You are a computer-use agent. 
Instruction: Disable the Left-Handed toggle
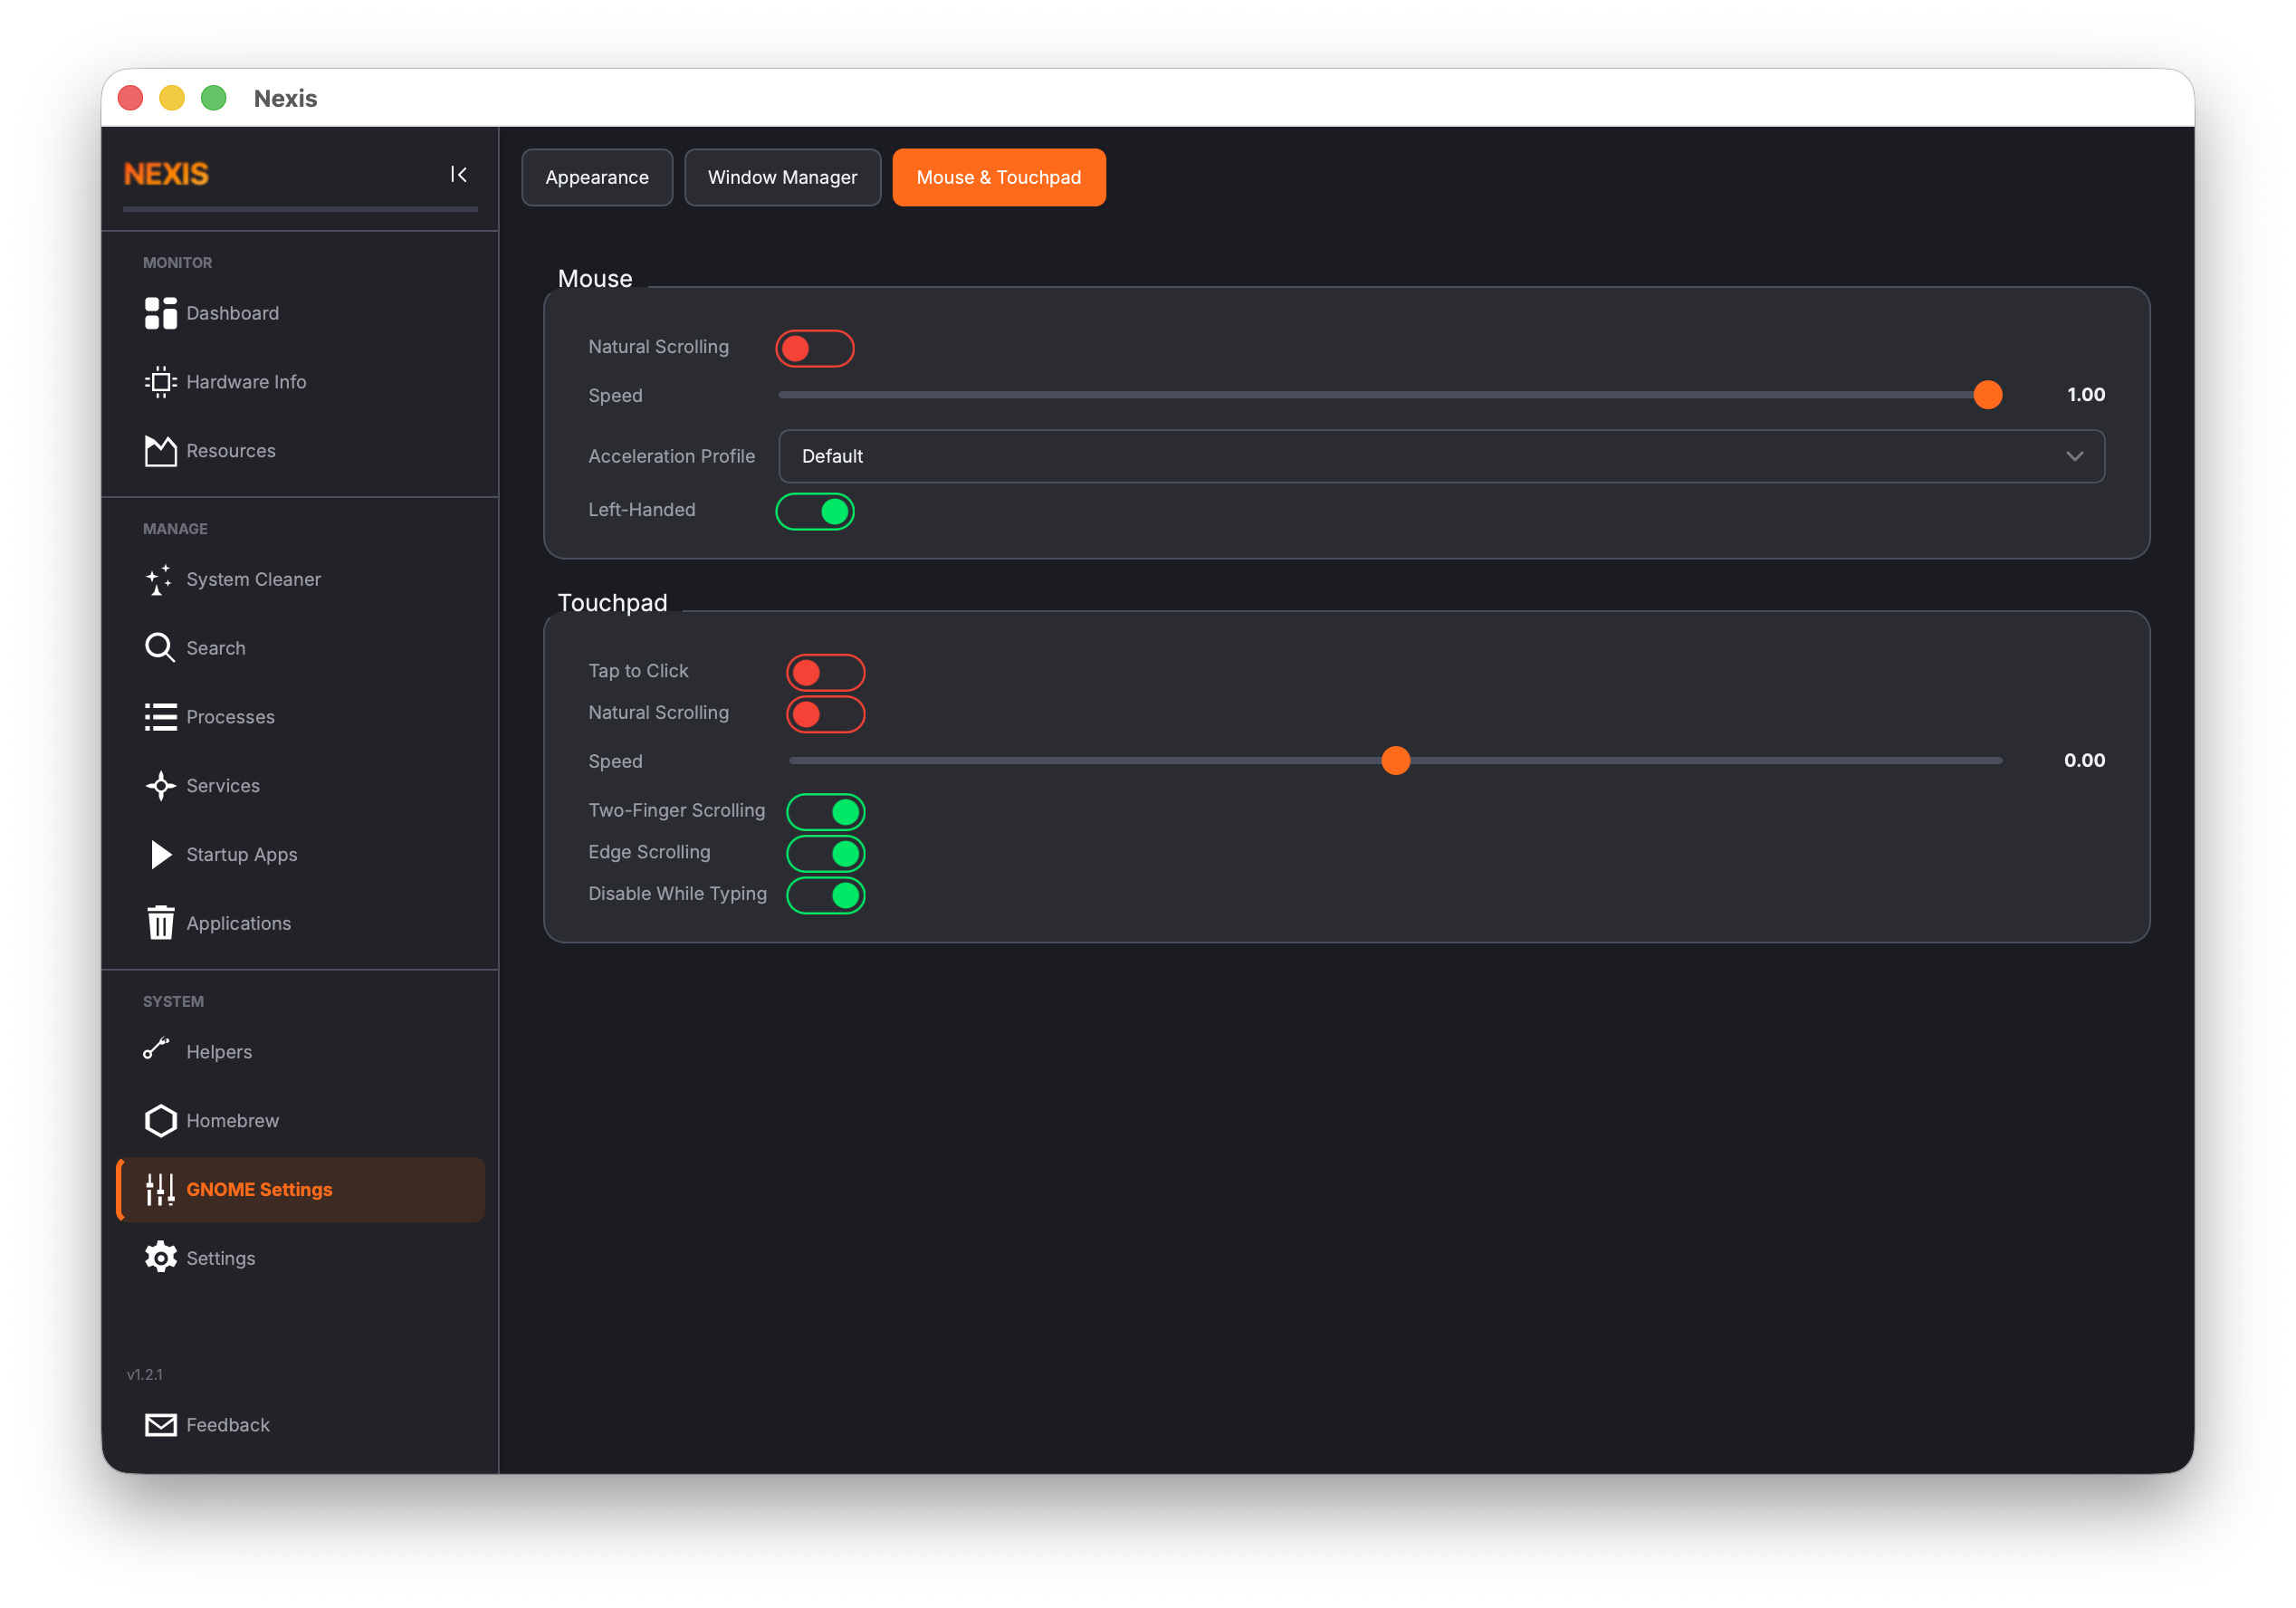[815, 511]
